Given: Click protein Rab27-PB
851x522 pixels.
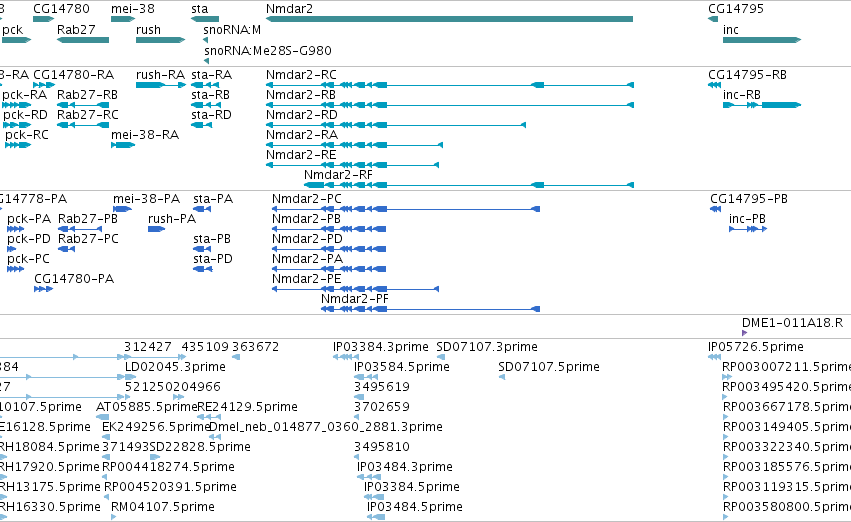Looking at the screenshot, I should coord(80,229).
